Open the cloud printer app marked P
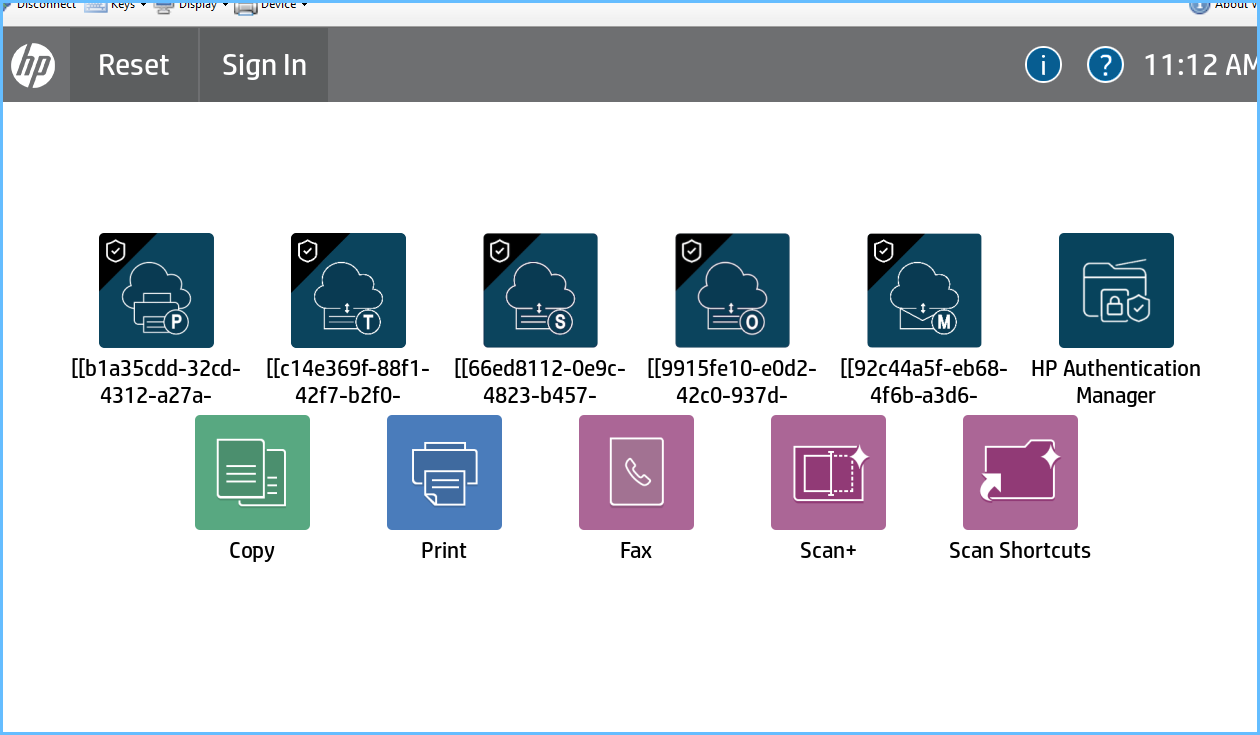 [156, 290]
